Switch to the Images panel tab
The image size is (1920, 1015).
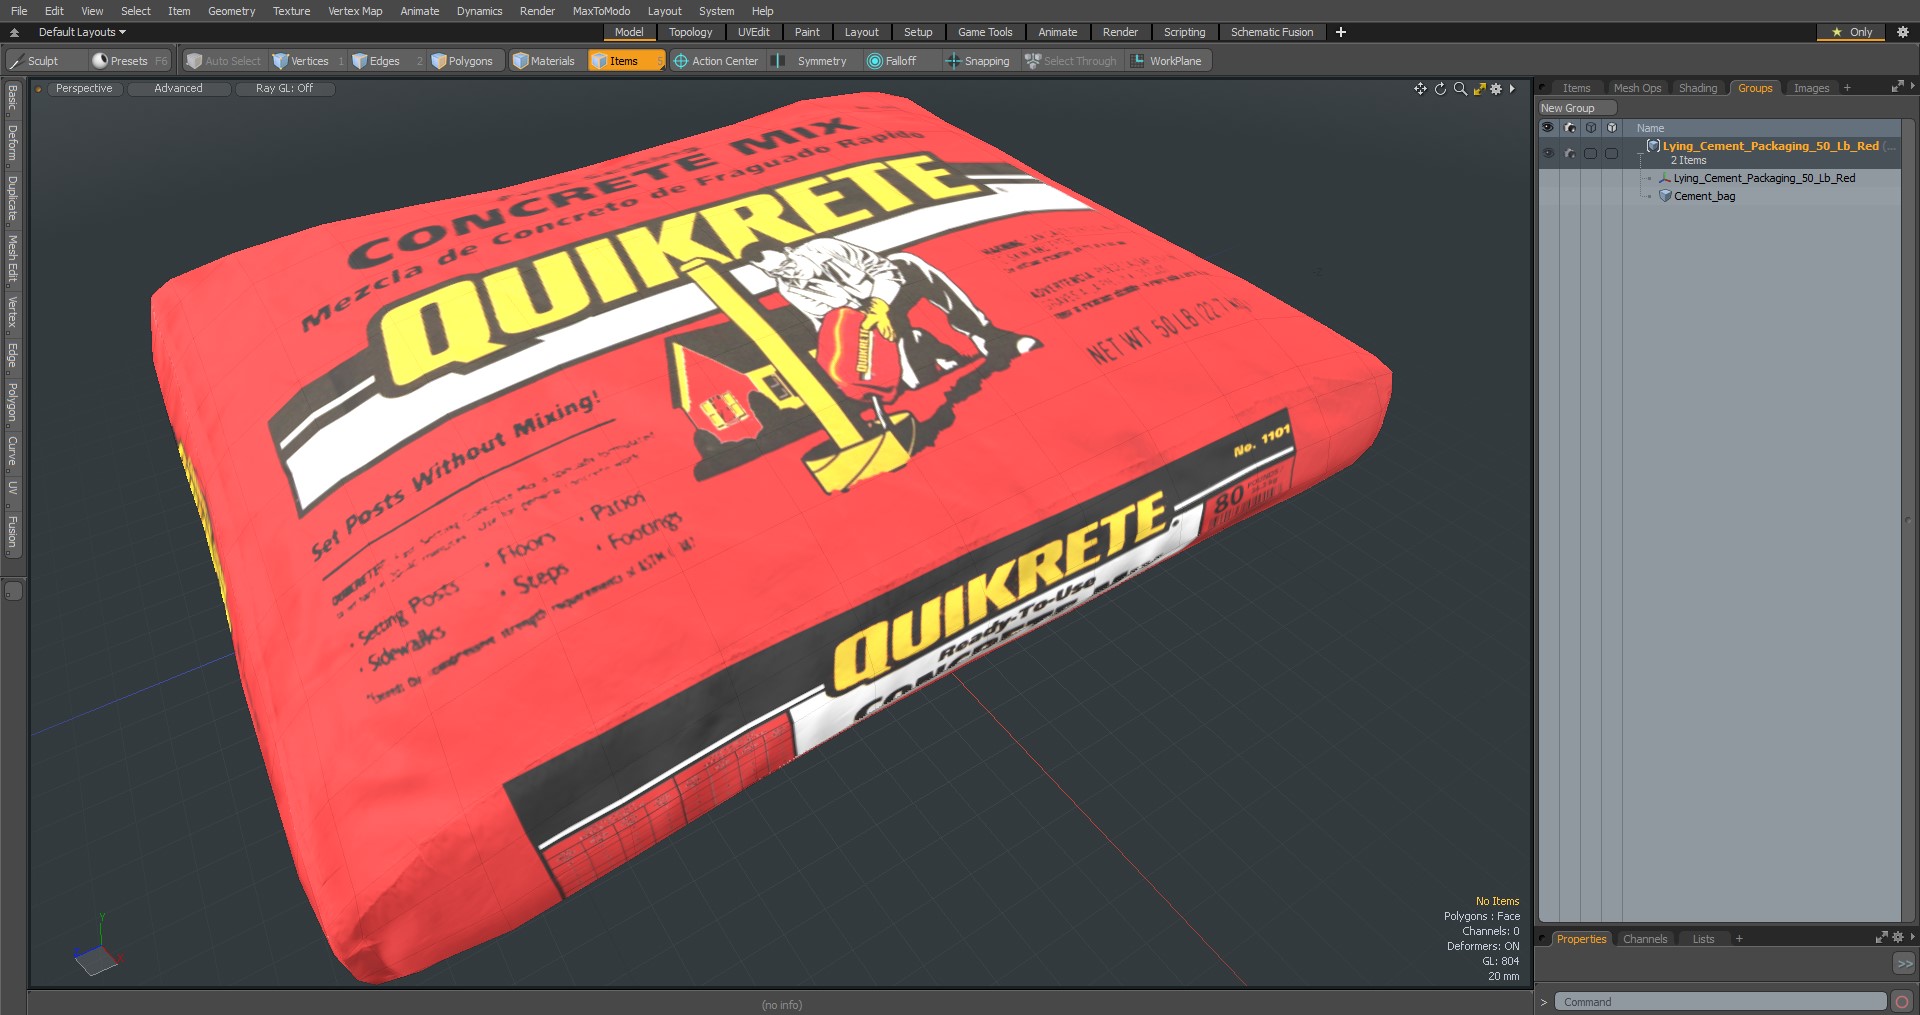pos(1811,88)
